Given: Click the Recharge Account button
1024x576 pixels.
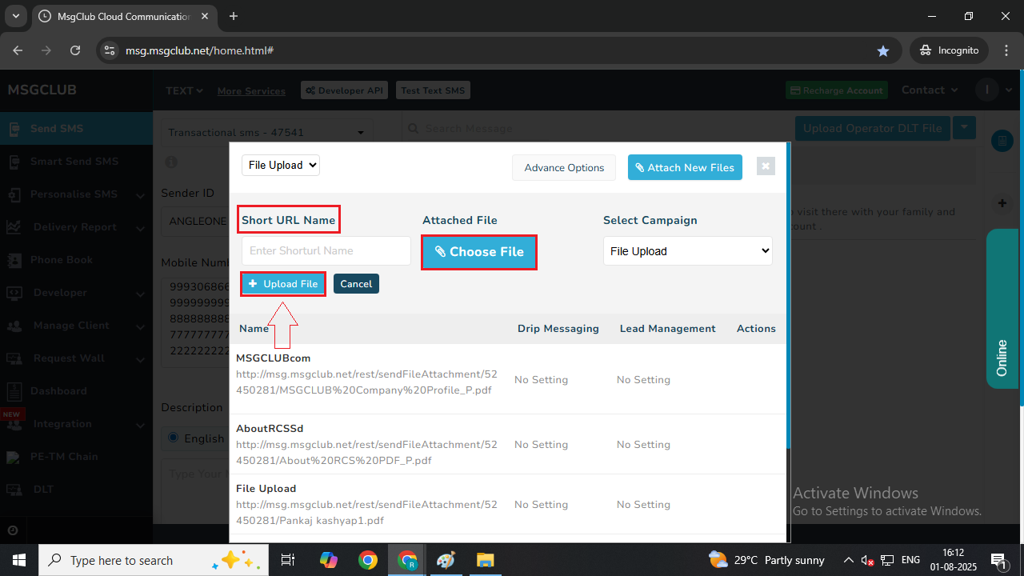Looking at the screenshot, I should click(x=837, y=91).
